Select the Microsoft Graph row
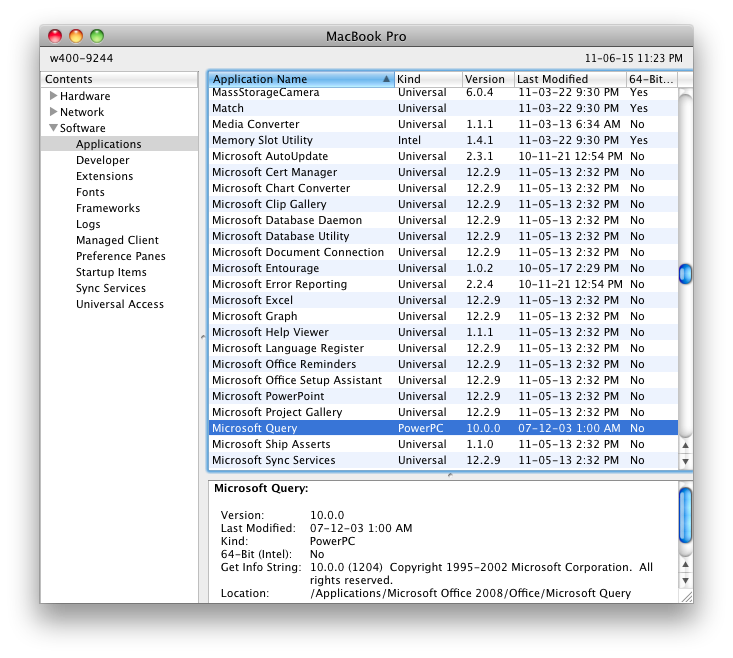This screenshot has height=658, width=733. 443,316
